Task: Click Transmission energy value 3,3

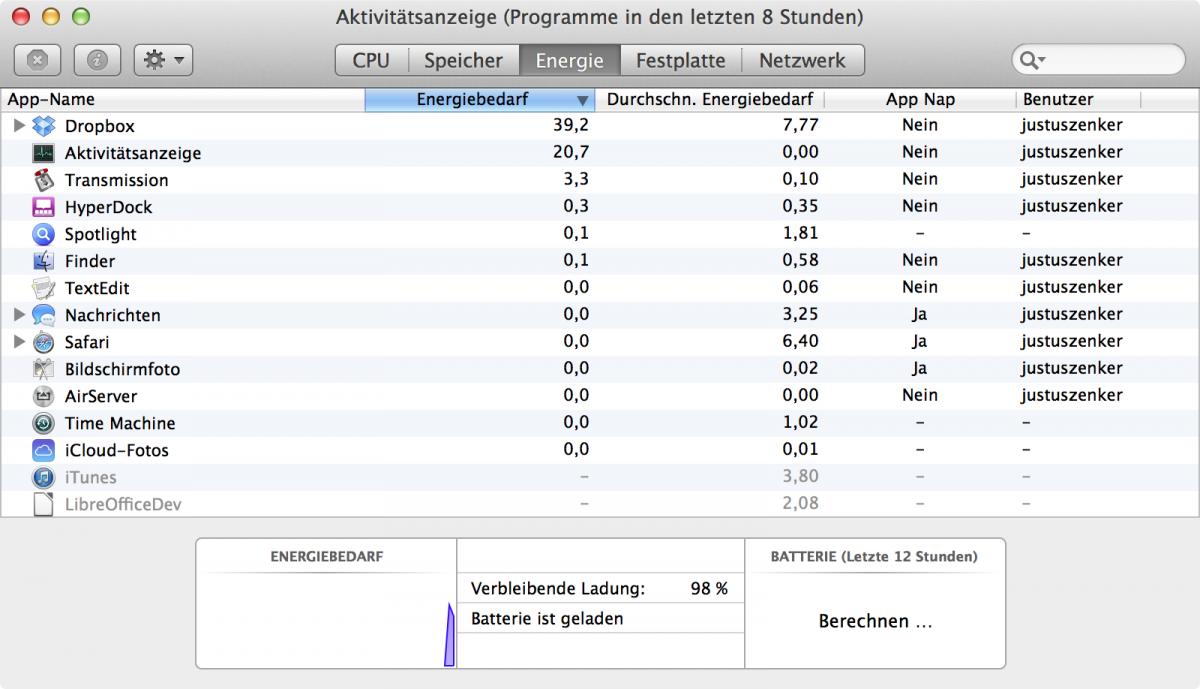Action: pos(576,179)
